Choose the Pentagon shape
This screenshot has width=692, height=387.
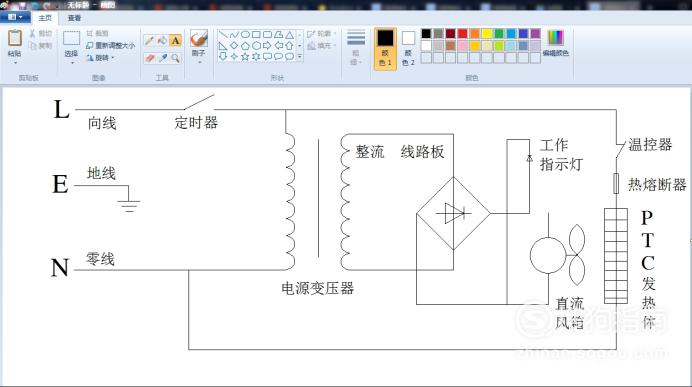click(x=245, y=45)
